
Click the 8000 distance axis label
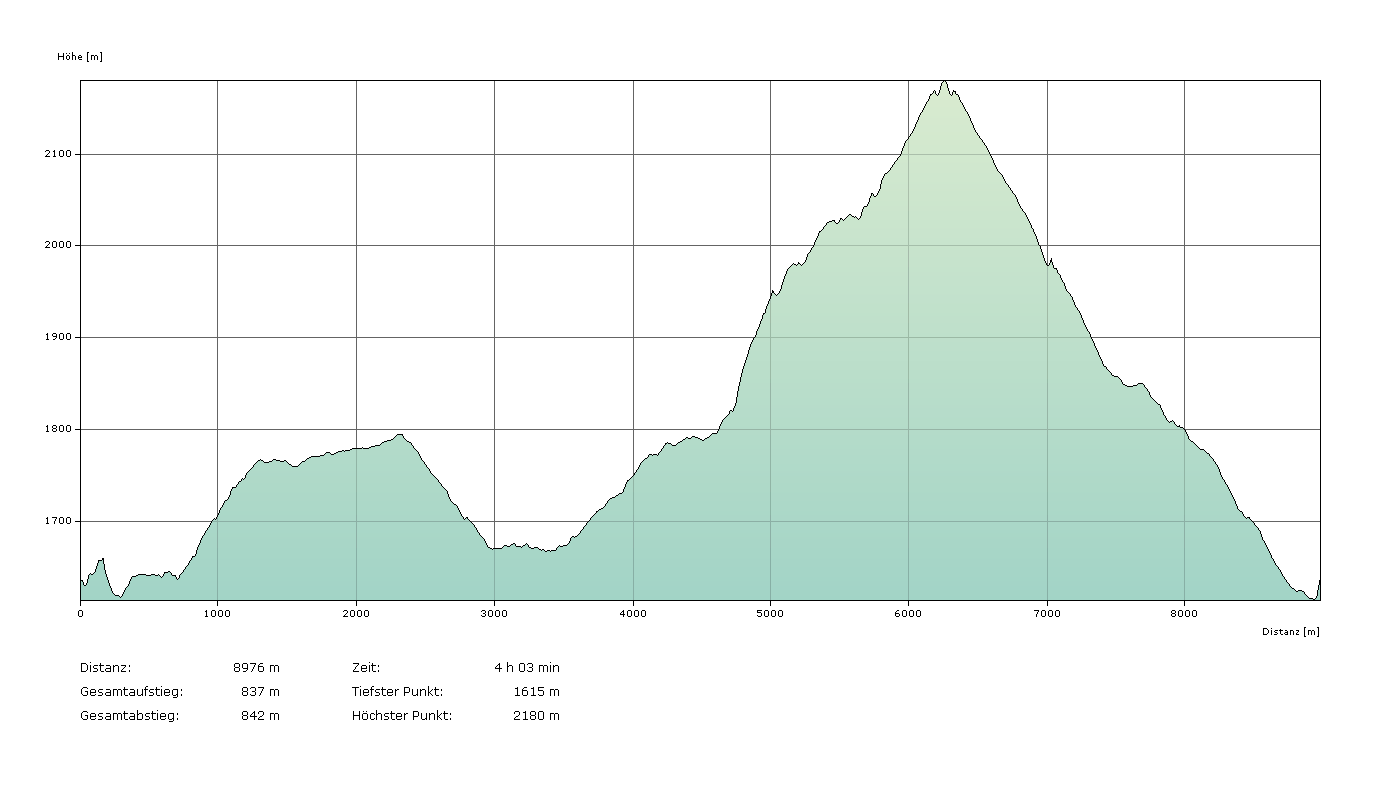coord(1184,613)
